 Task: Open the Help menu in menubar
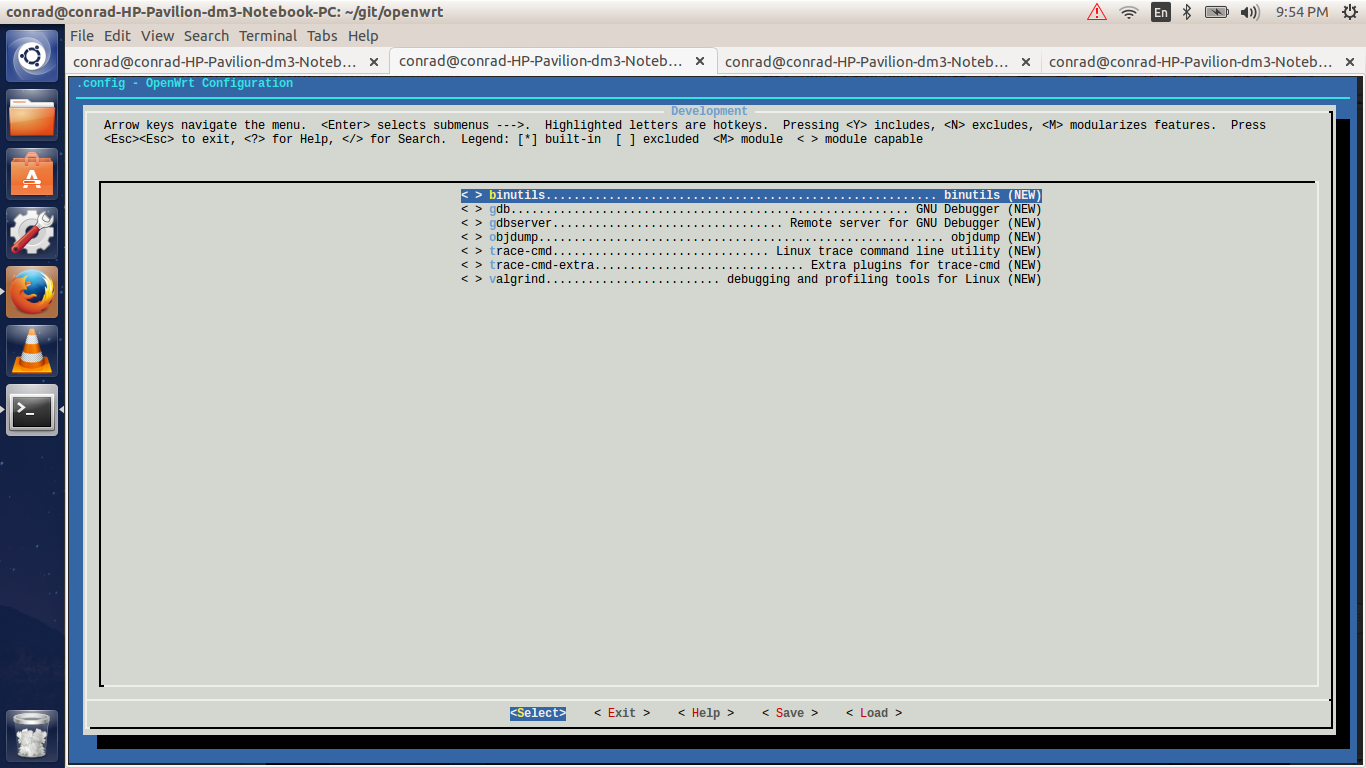tap(363, 36)
